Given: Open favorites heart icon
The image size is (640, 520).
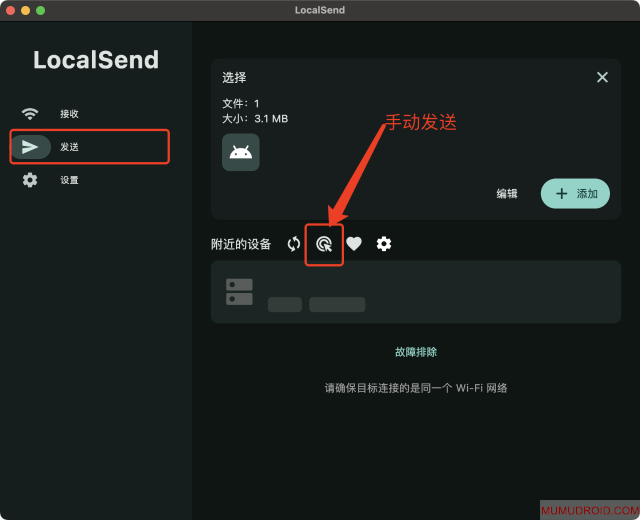Looking at the screenshot, I should 354,244.
